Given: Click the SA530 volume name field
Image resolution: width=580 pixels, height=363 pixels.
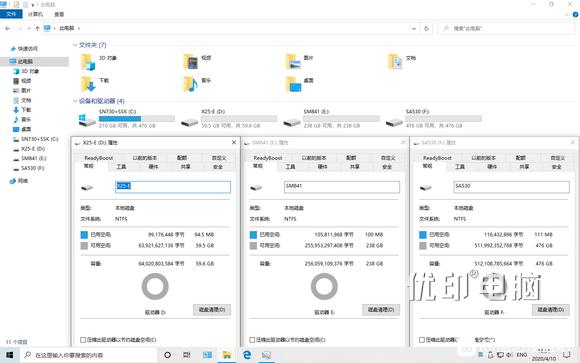Looking at the screenshot, I should [x=512, y=187].
